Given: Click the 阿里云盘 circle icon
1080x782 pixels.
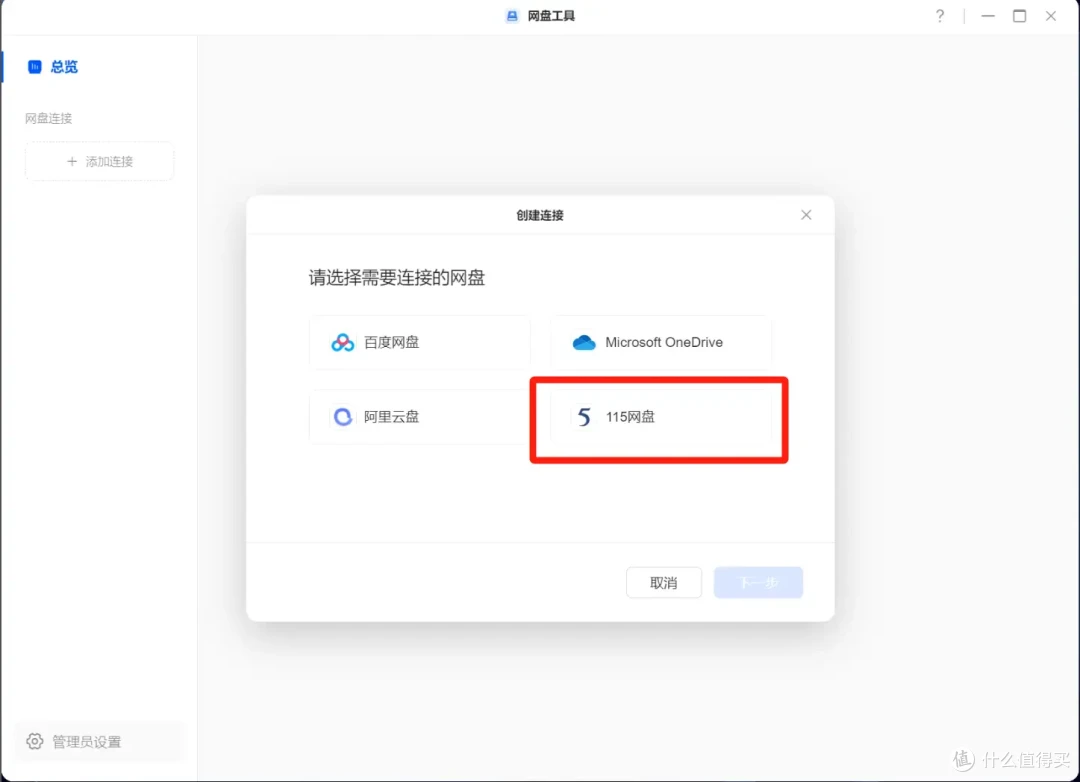Looking at the screenshot, I should [x=341, y=417].
